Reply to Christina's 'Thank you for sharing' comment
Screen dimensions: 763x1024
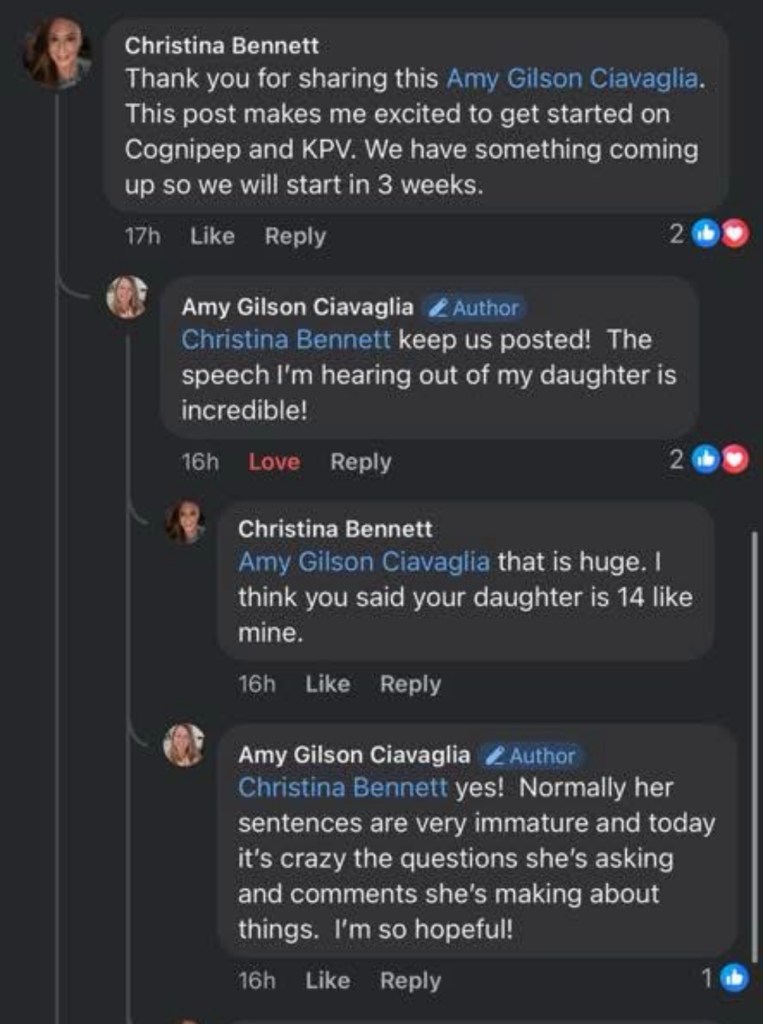295,236
